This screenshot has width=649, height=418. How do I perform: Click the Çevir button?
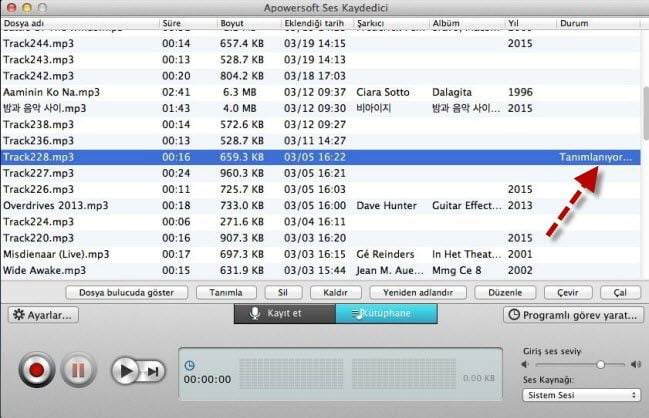click(x=568, y=293)
